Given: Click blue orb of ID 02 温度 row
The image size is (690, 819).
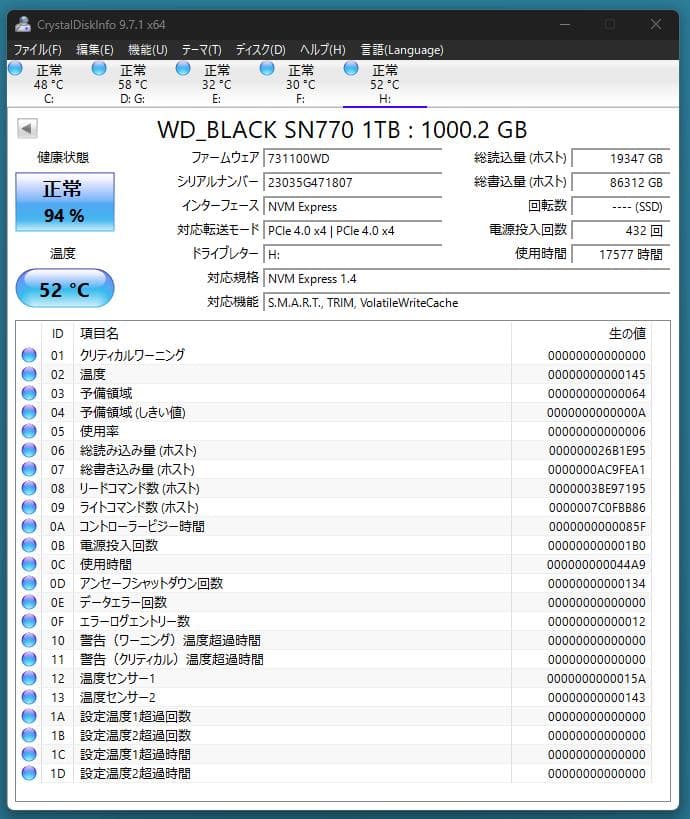Looking at the screenshot, I should [x=29, y=374].
